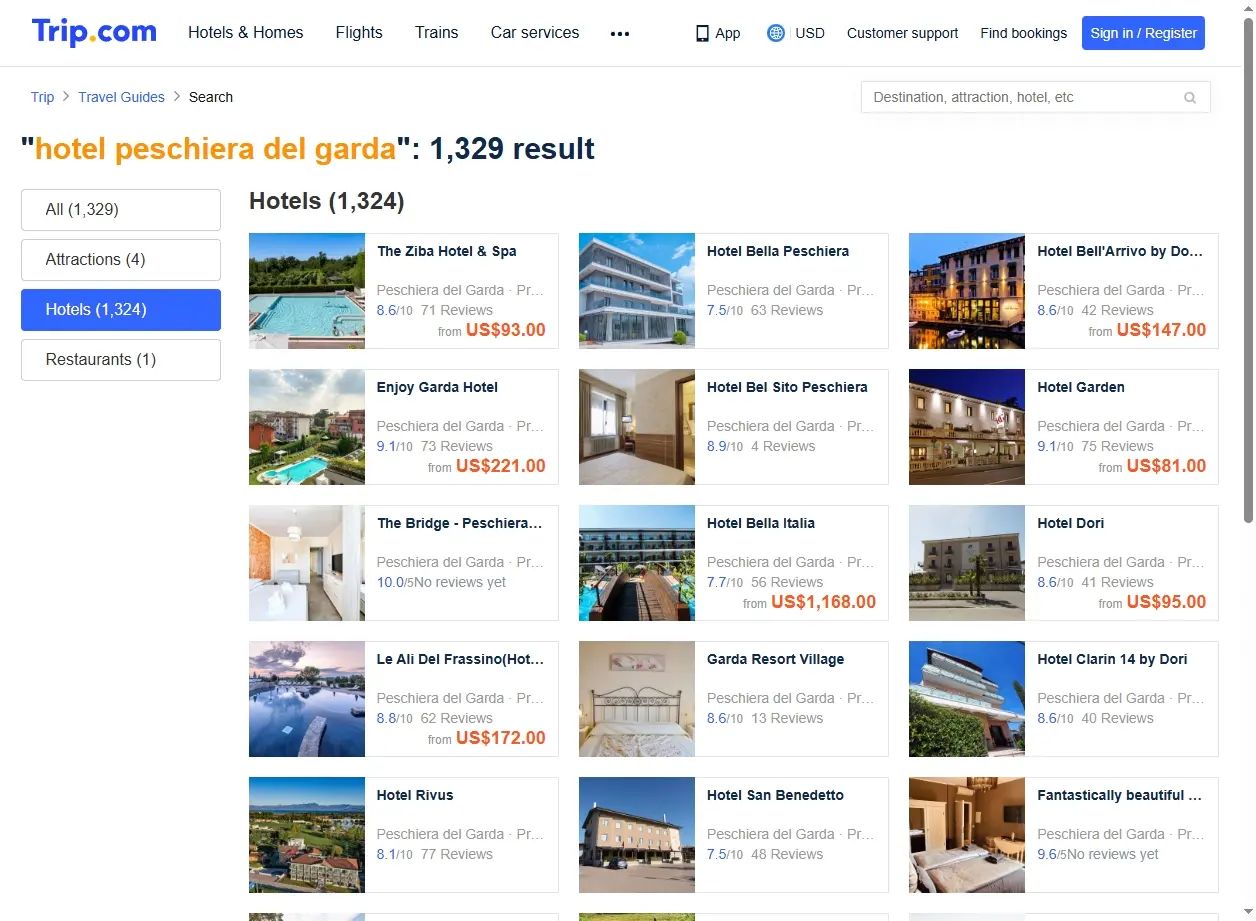Image resolution: width=1256 pixels, height=921 pixels.
Task: Go to Trip breadcrumb link
Action: click(x=42, y=97)
